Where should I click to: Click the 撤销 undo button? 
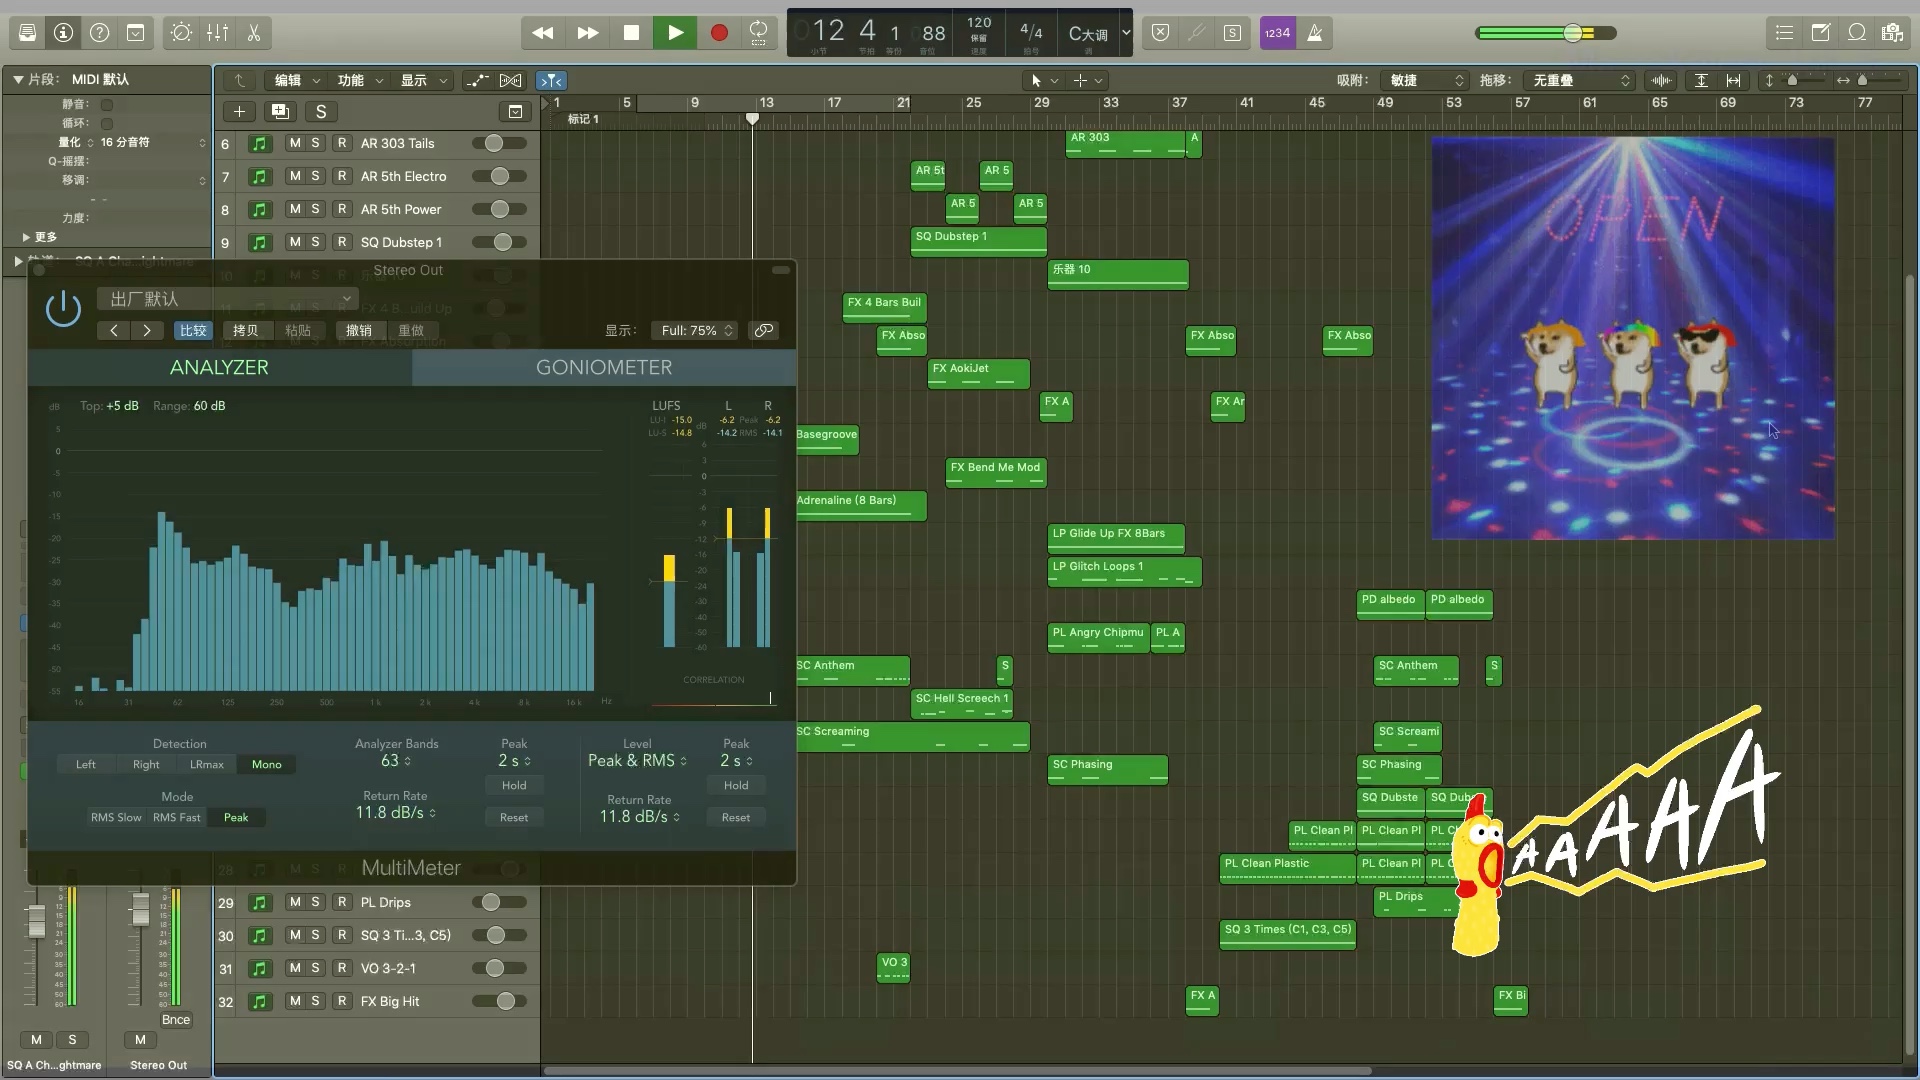point(358,330)
